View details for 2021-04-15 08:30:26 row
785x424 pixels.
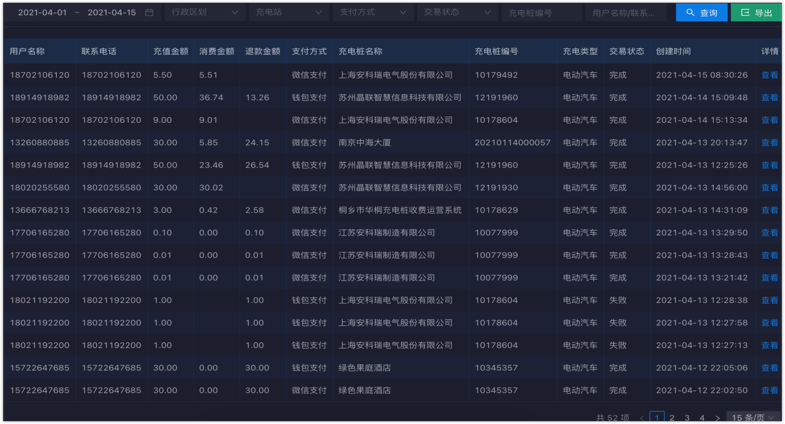[x=769, y=75]
